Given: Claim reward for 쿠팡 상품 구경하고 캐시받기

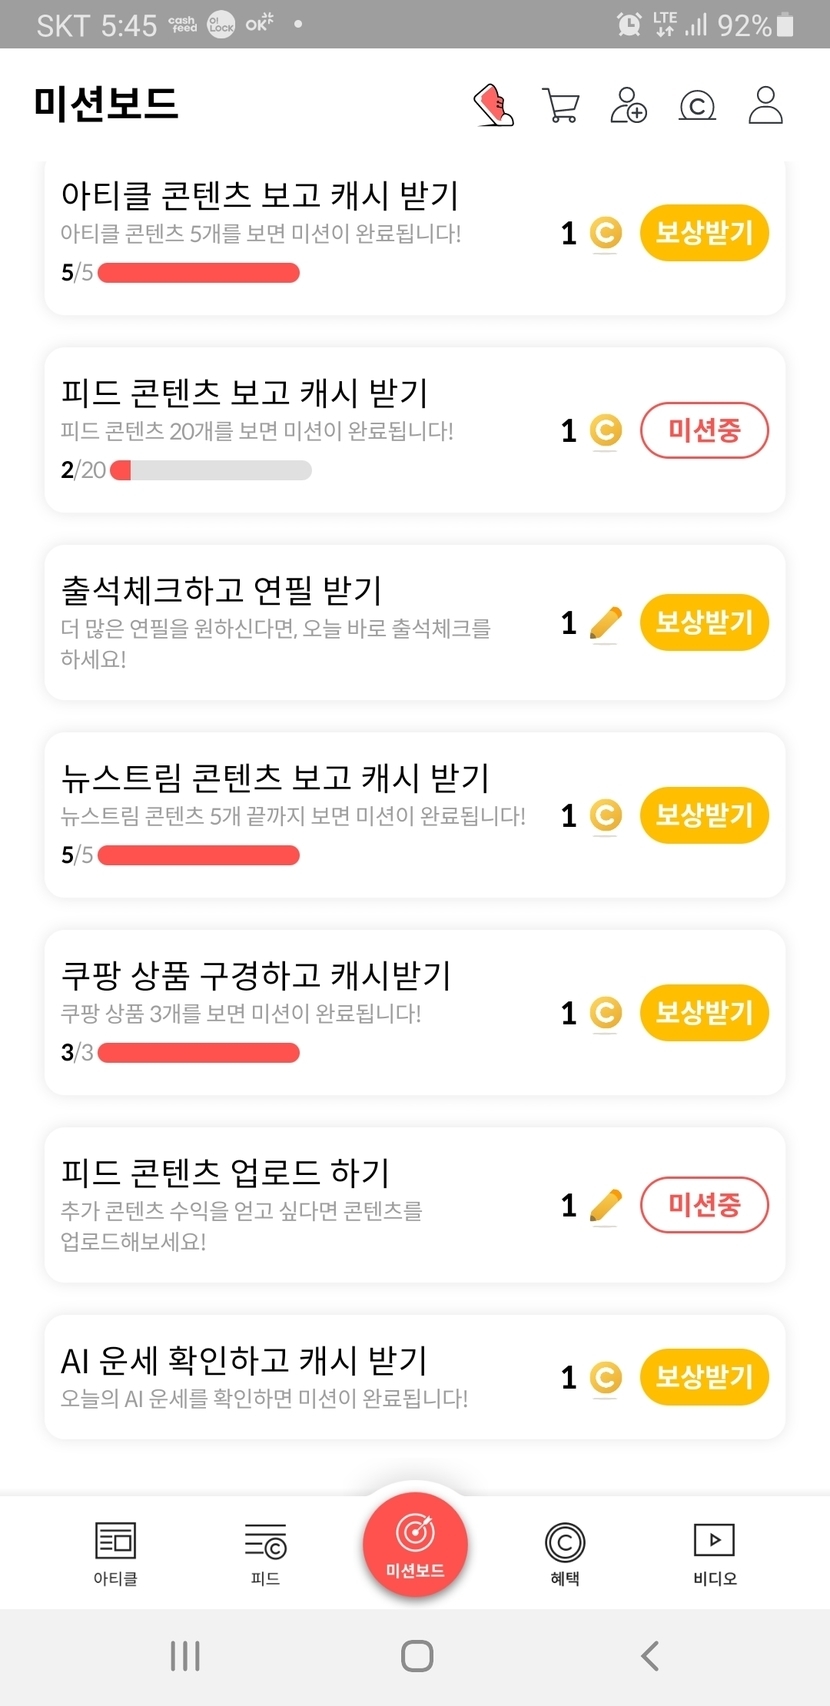Looking at the screenshot, I should [704, 1013].
